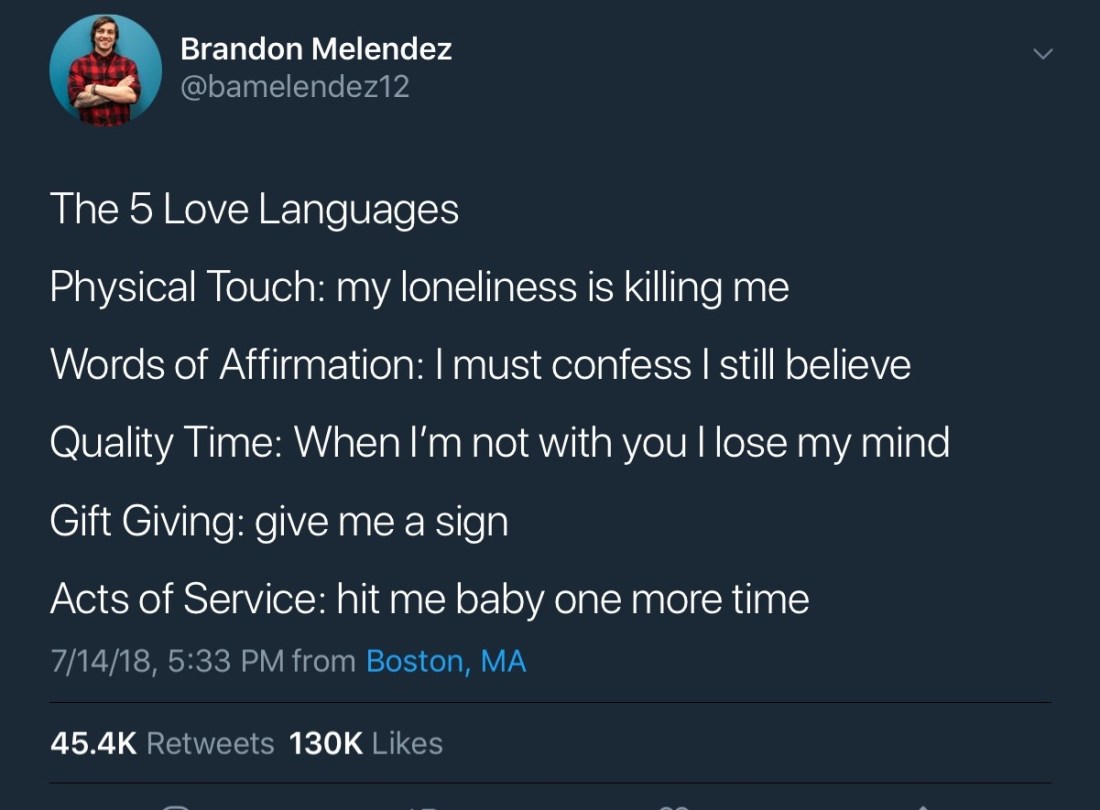Click the "Acts of Service" tweet line
1100x810 pixels.
(429, 599)
